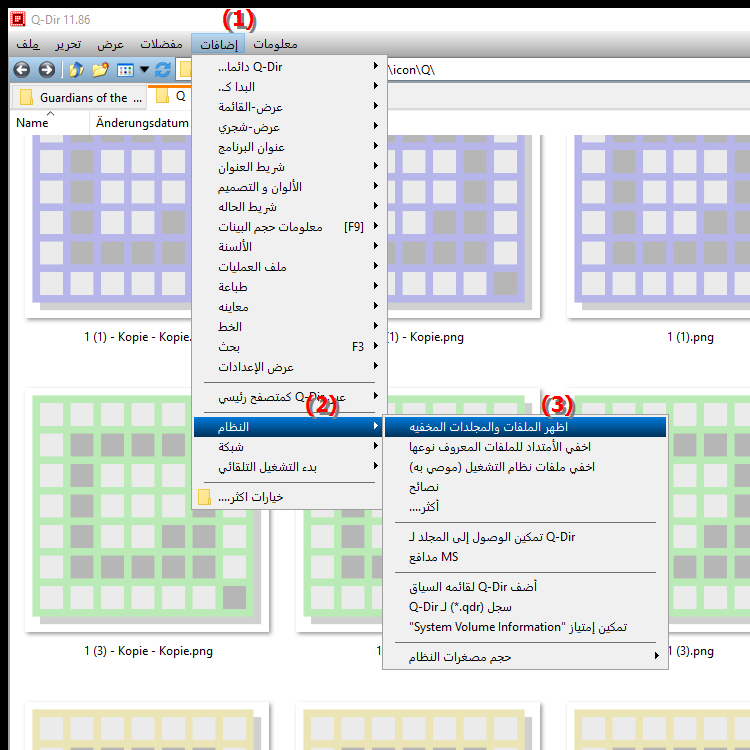Open معلومات حجم البينات F9 submenu

[289, 227]
